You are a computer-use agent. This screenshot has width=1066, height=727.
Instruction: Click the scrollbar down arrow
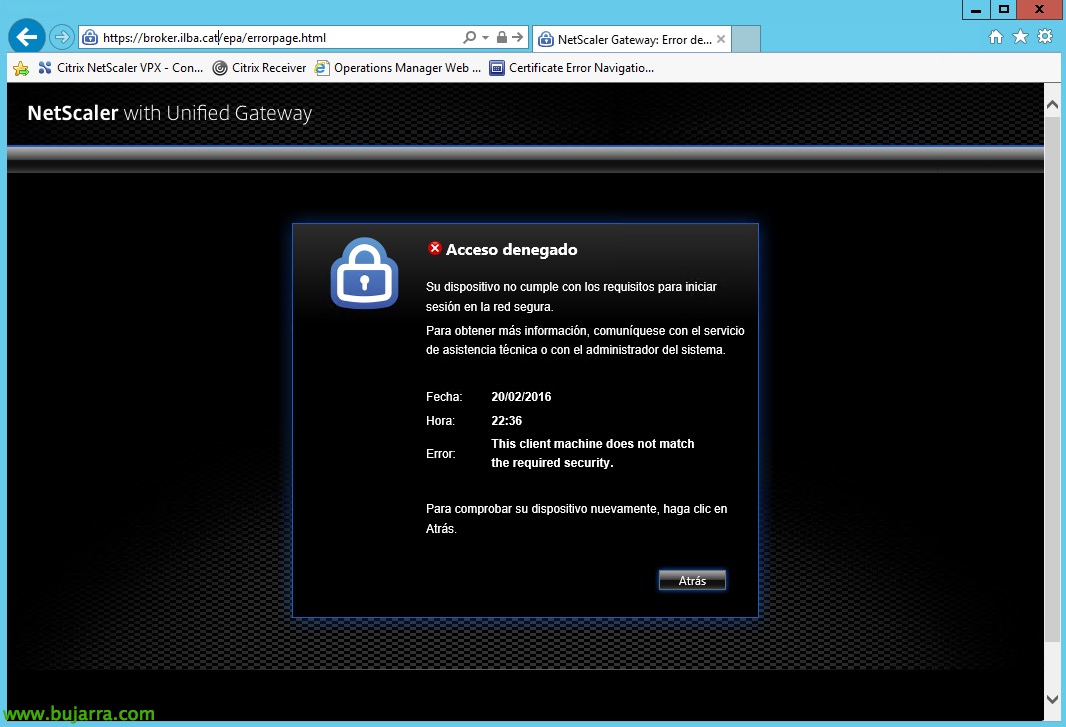coord(1052,699)
